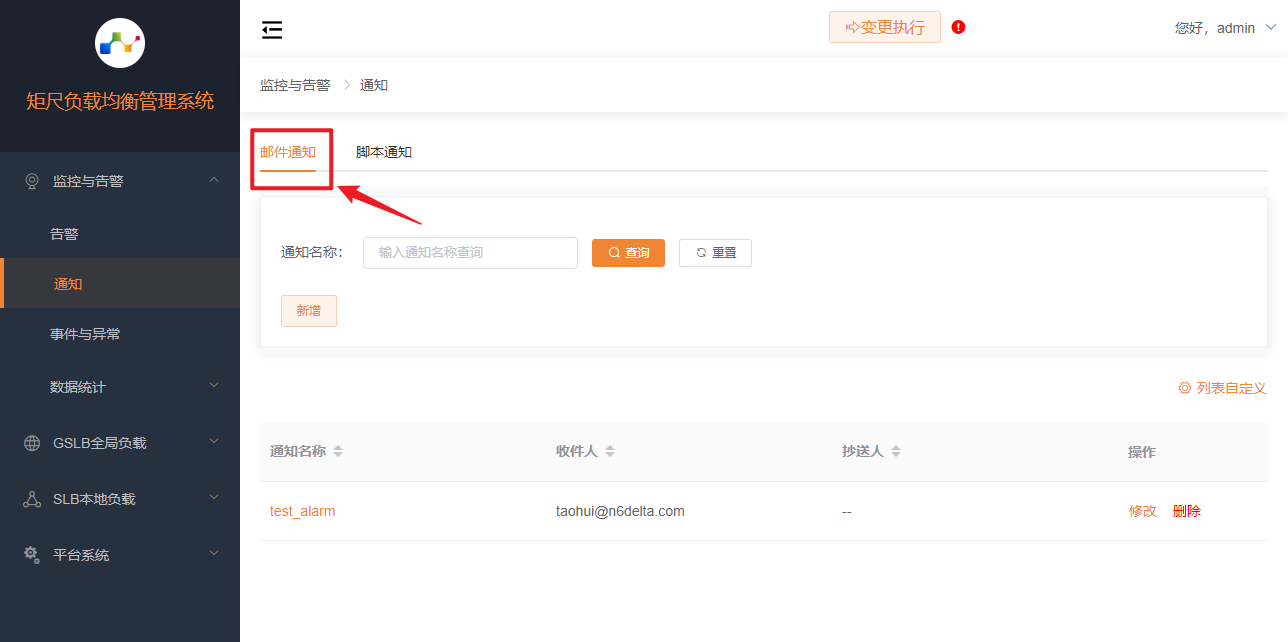Click the 列表自定义 settings icon
This screenshot has width=1288, height=642.
tap(1185, 388)
